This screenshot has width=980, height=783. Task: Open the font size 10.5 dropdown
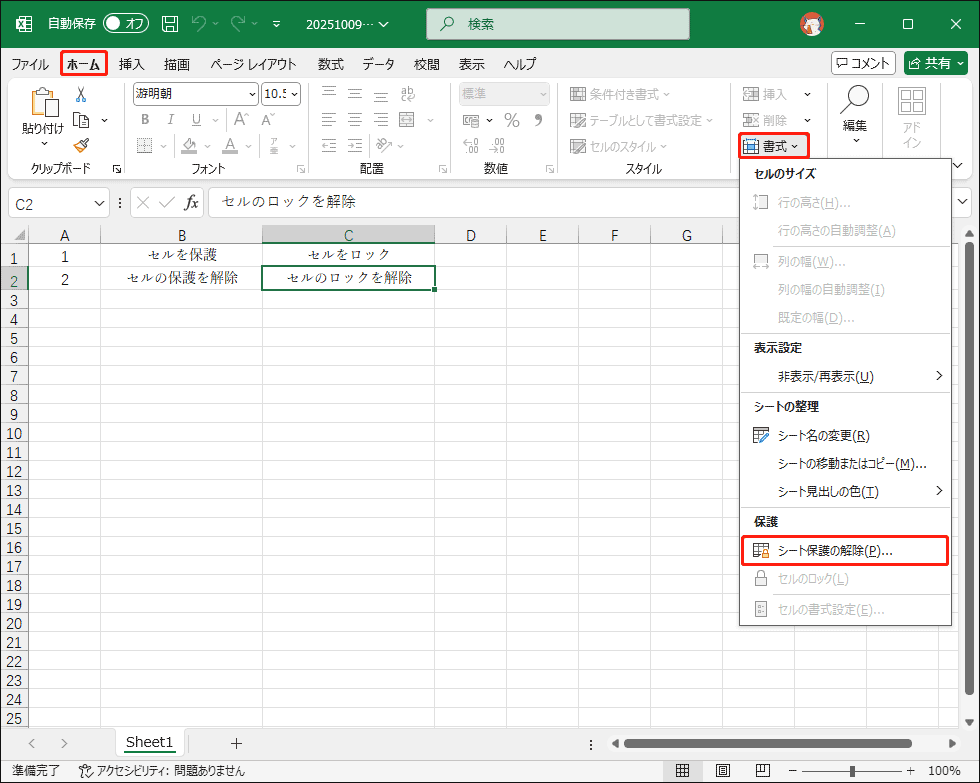[x=294, y=94]
